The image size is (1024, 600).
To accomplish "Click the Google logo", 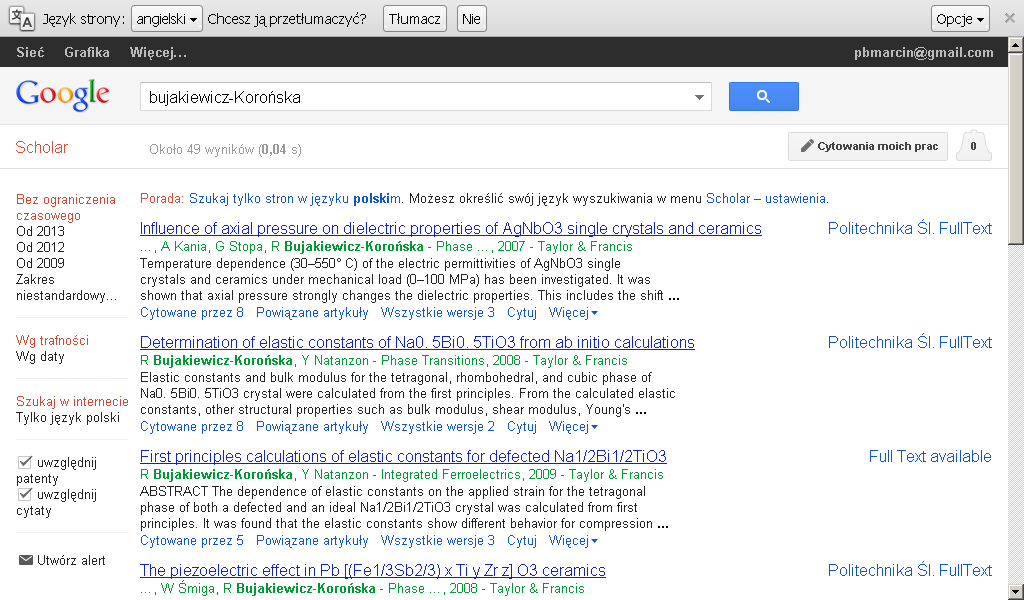I will (x=63, y=95).
